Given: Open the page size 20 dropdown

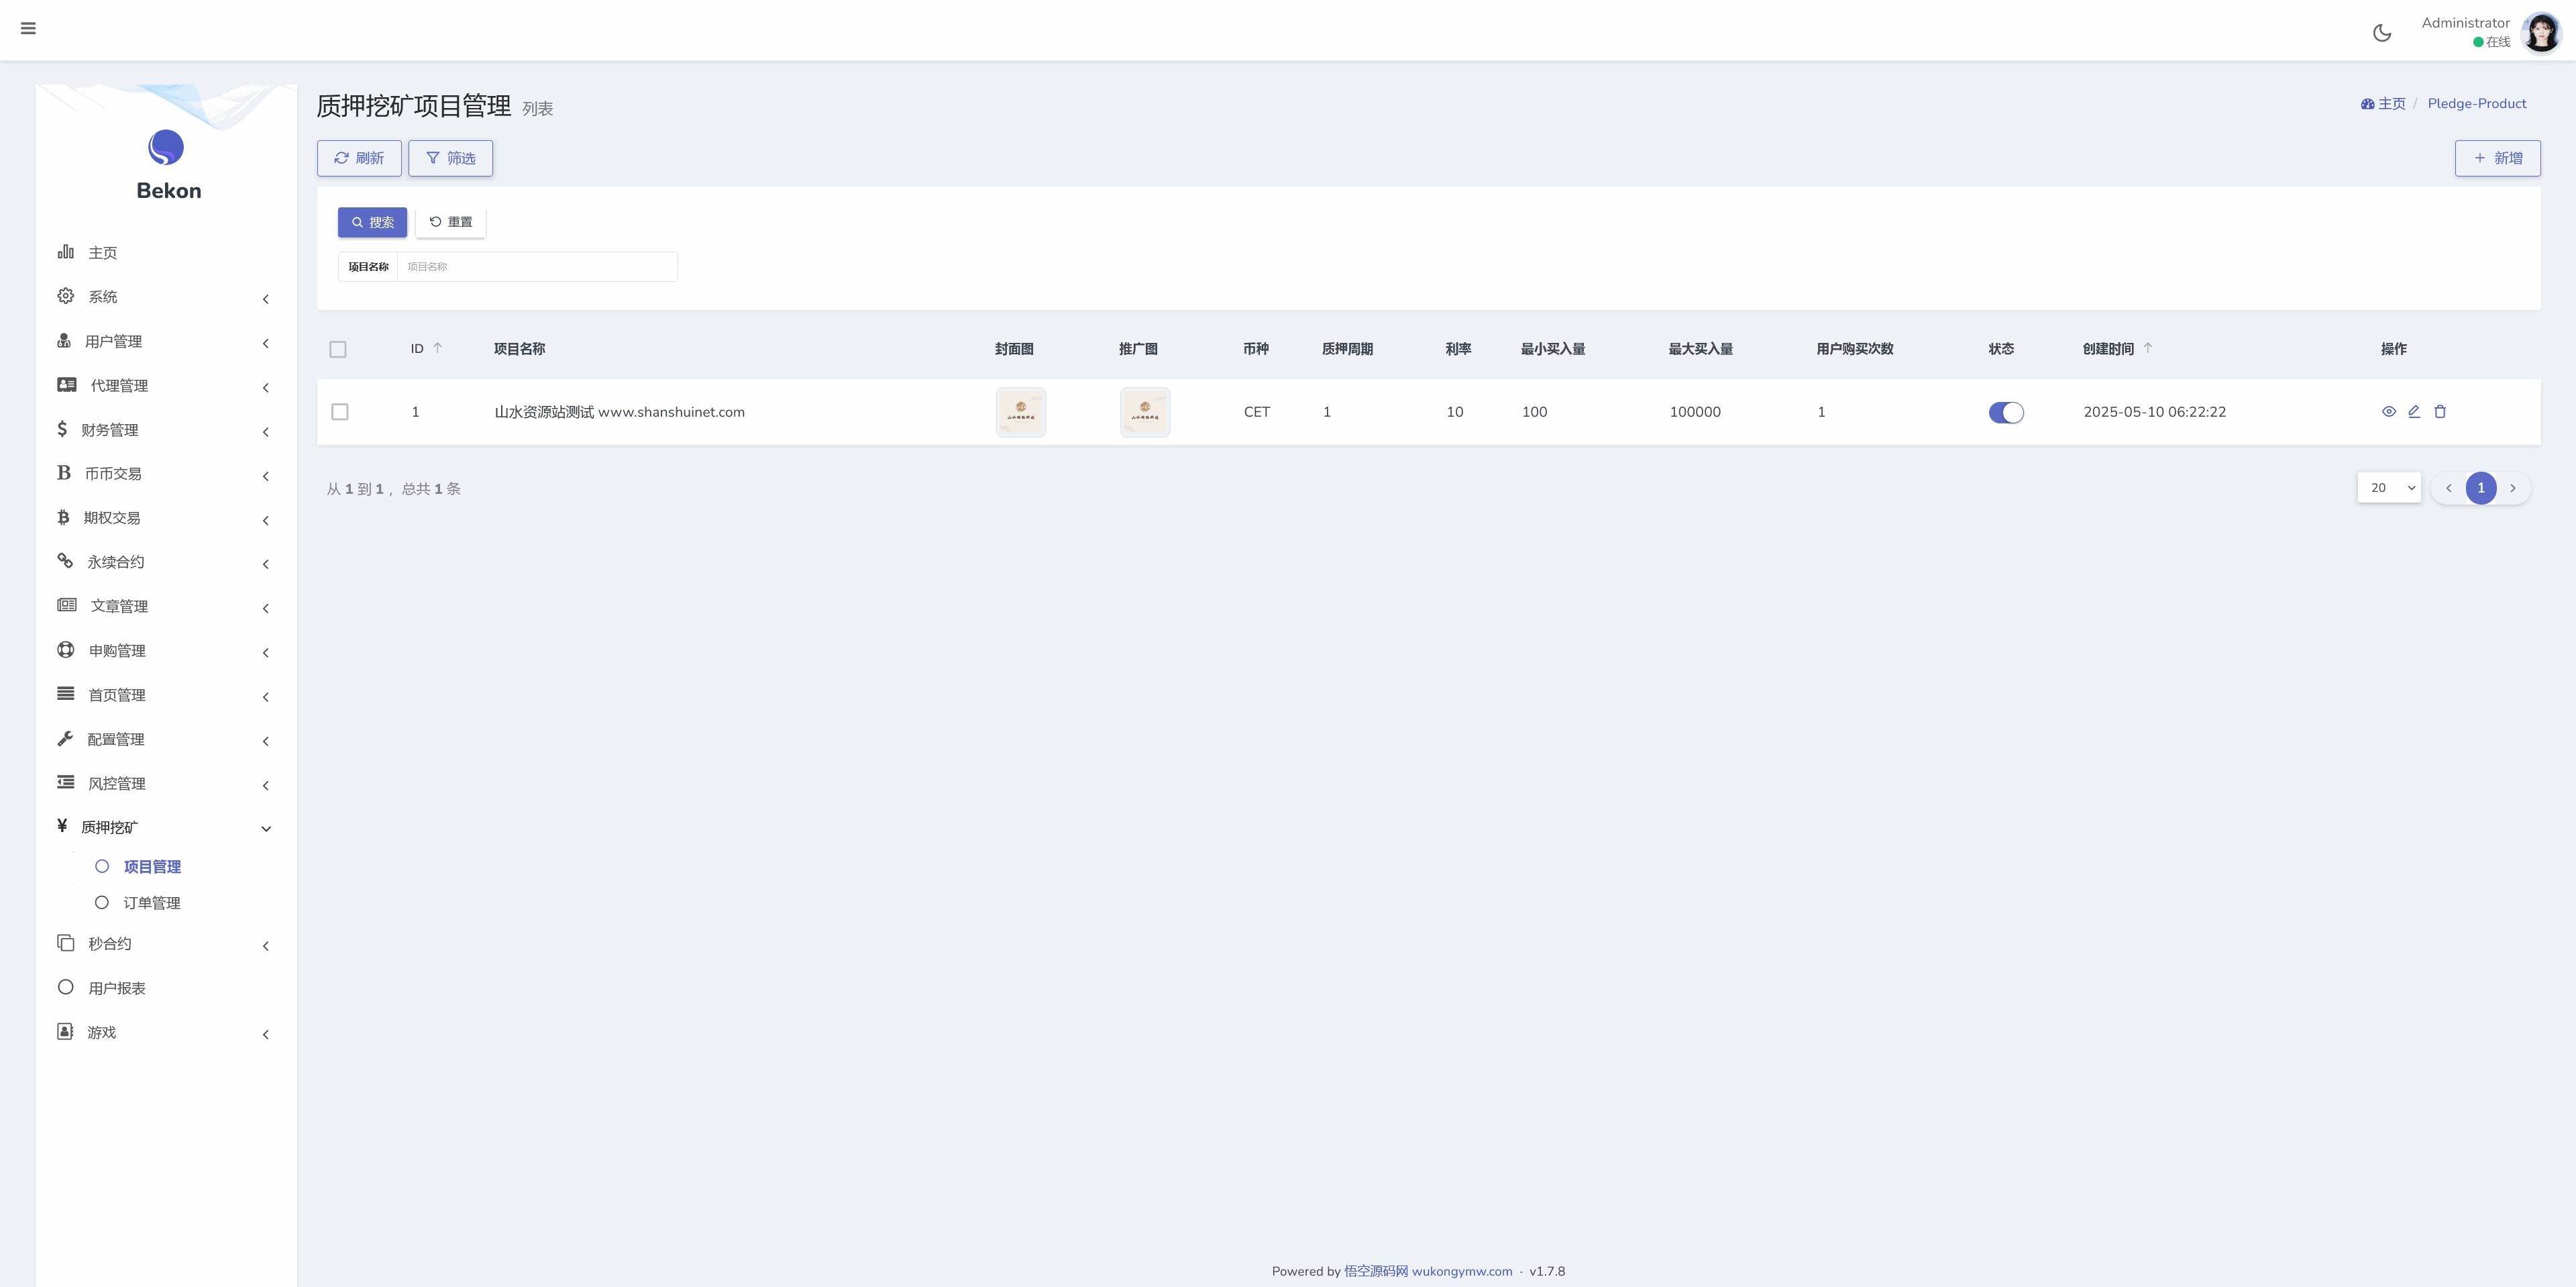Looking at the screenshot, I should (2389, 488).
